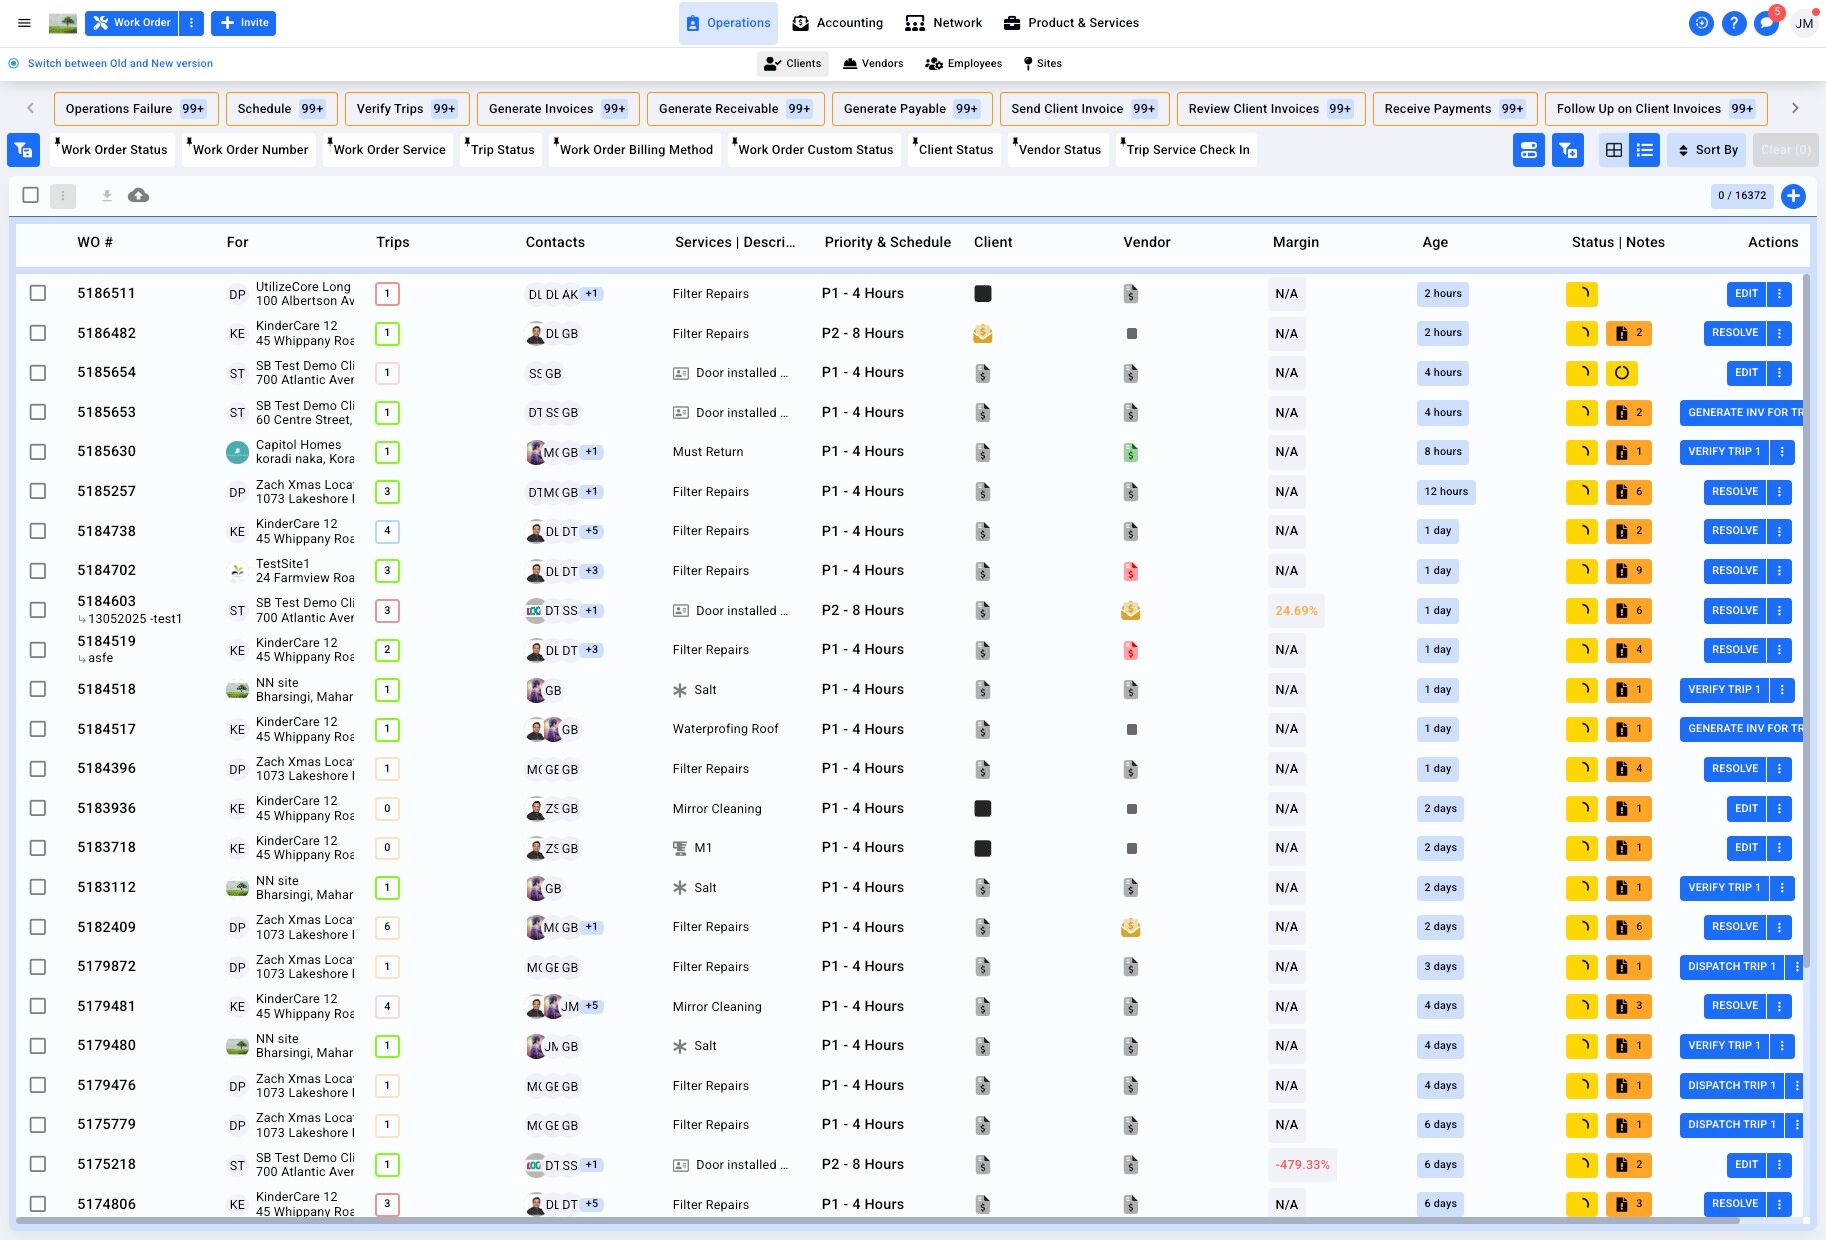Open the Sort By dropdown

pos(1707,150)
